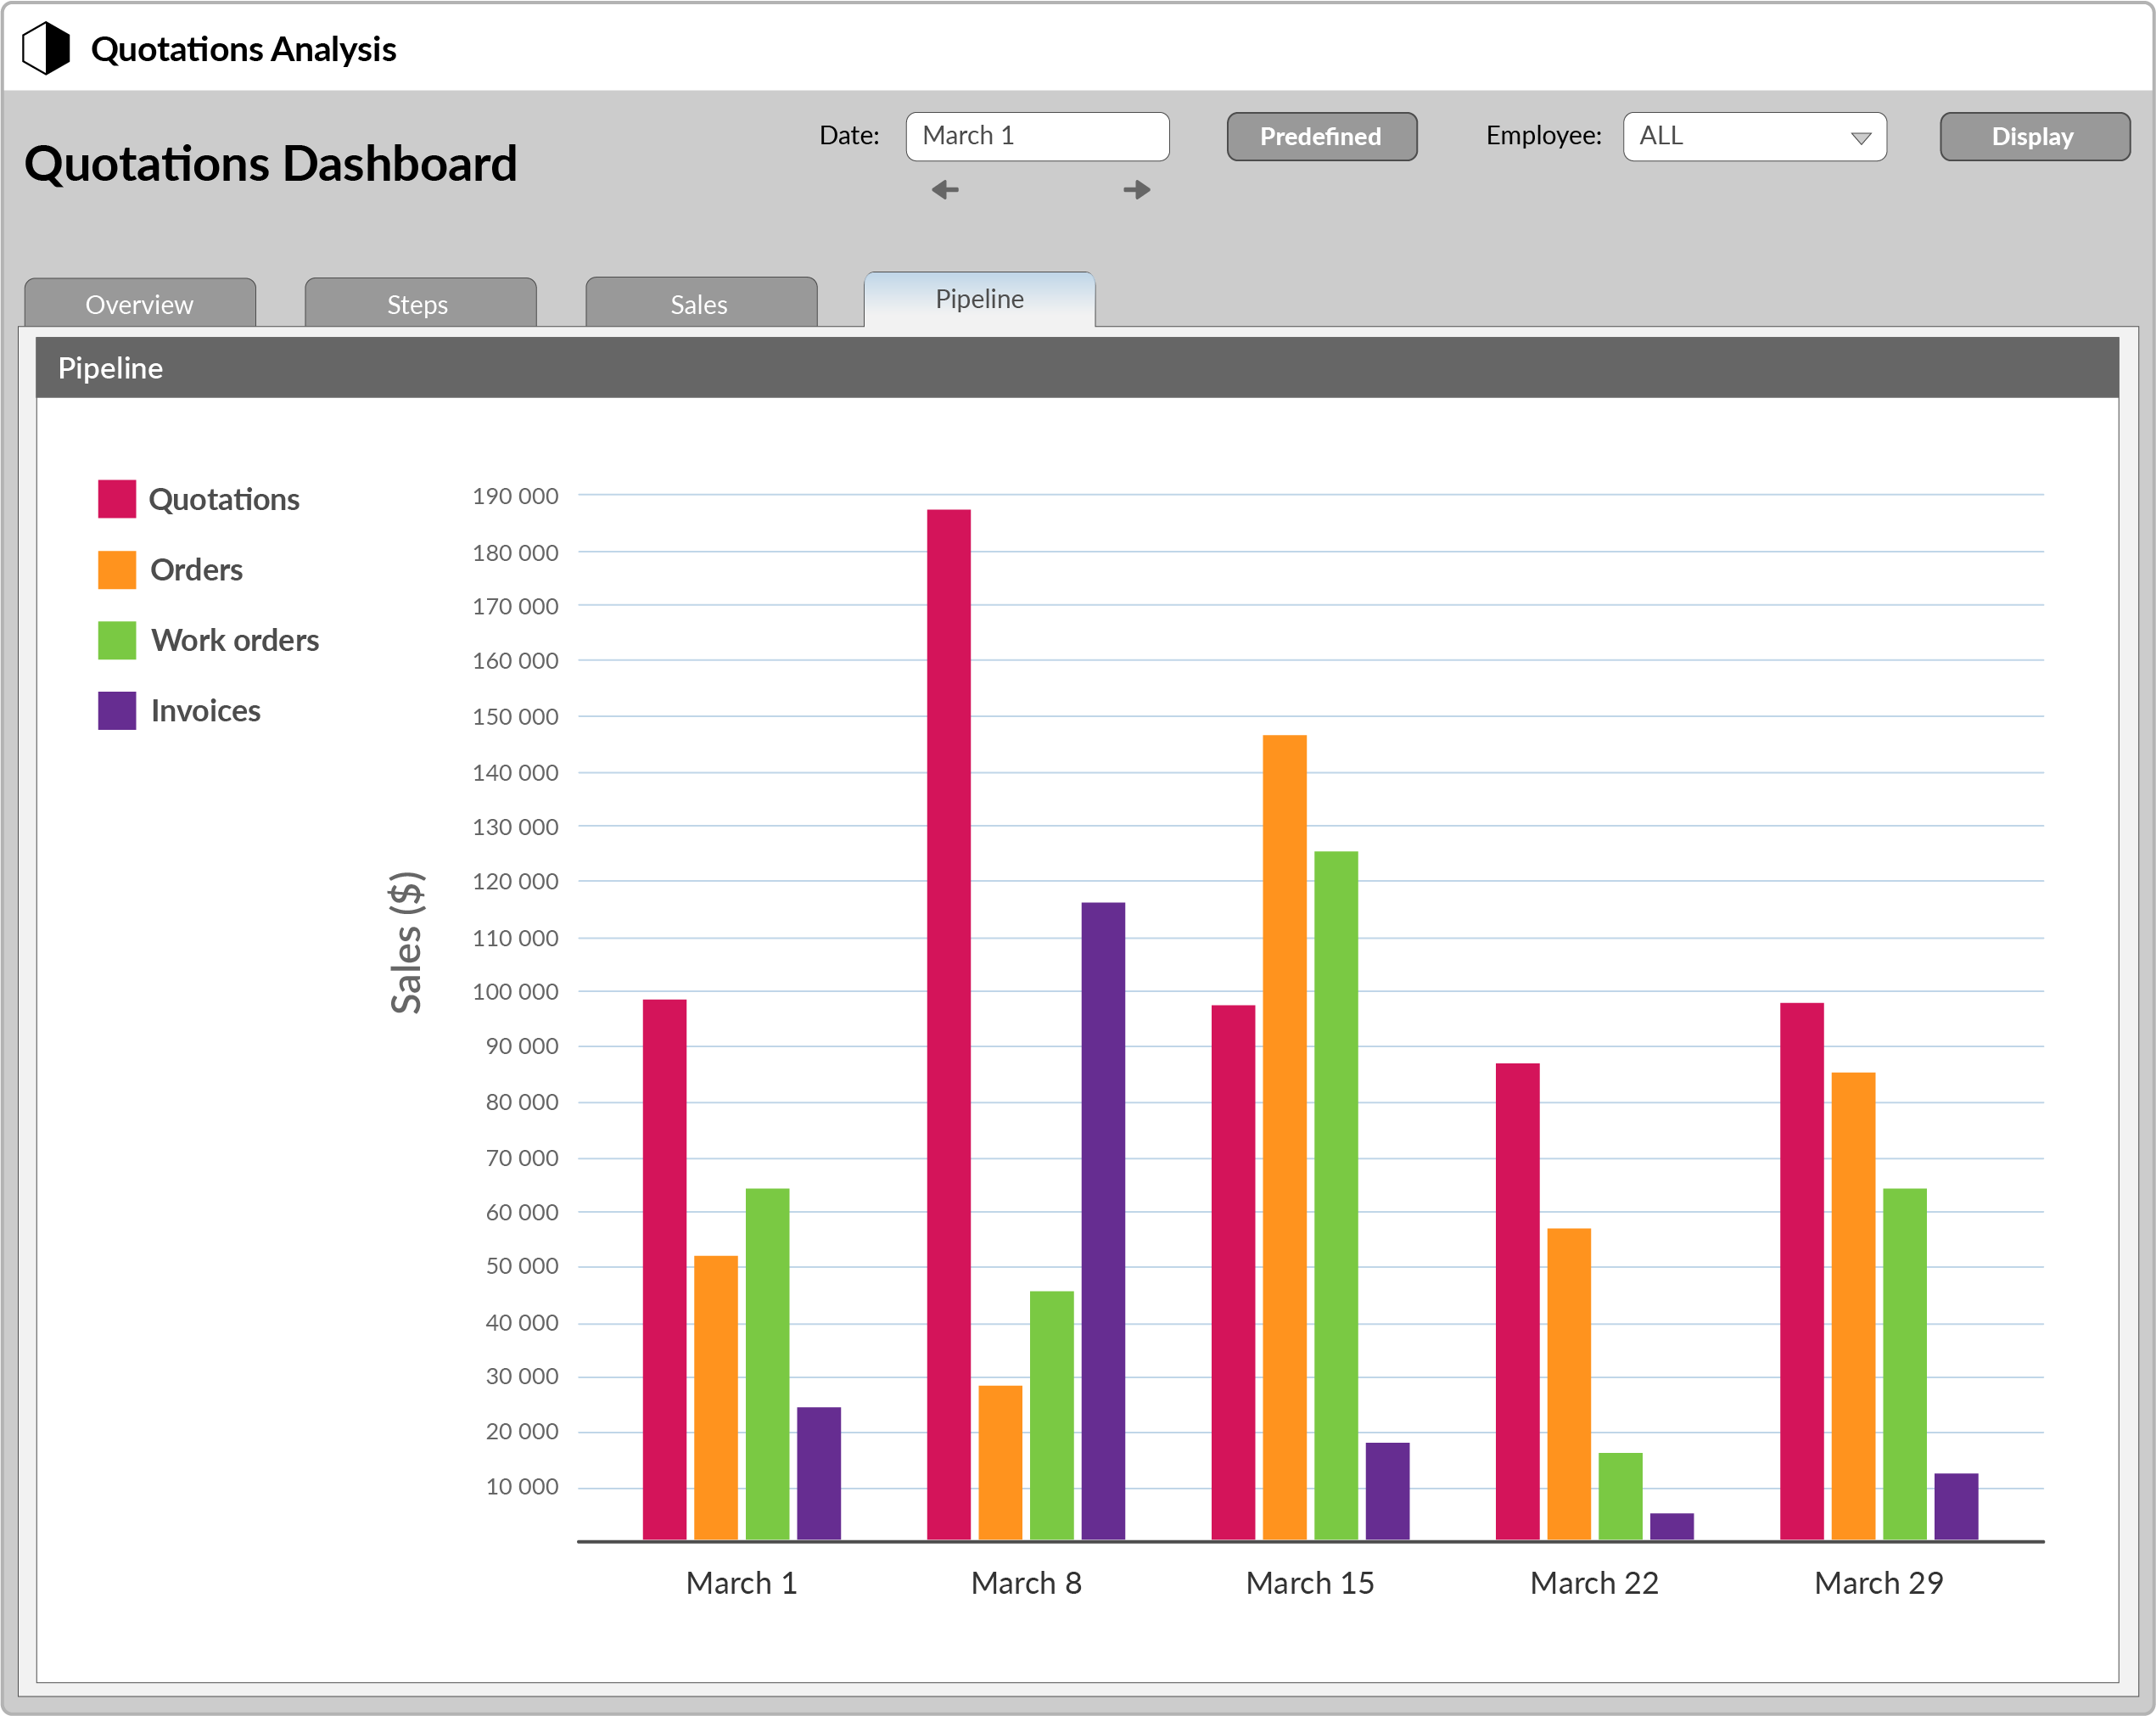This screenshot has width=2156, height=1716.
Task: Click the Work orders legend label
Action: pos(235,640)
